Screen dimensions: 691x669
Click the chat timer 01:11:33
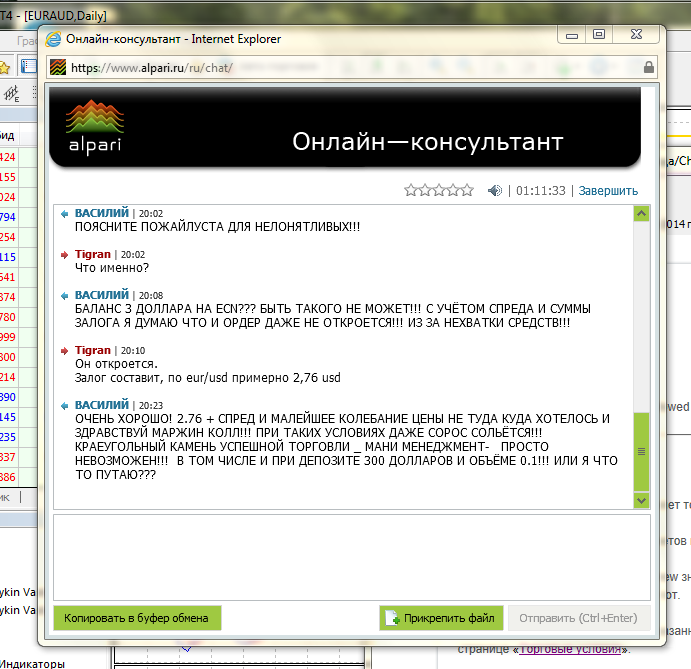pyautogui.click(x=541, y=191)
